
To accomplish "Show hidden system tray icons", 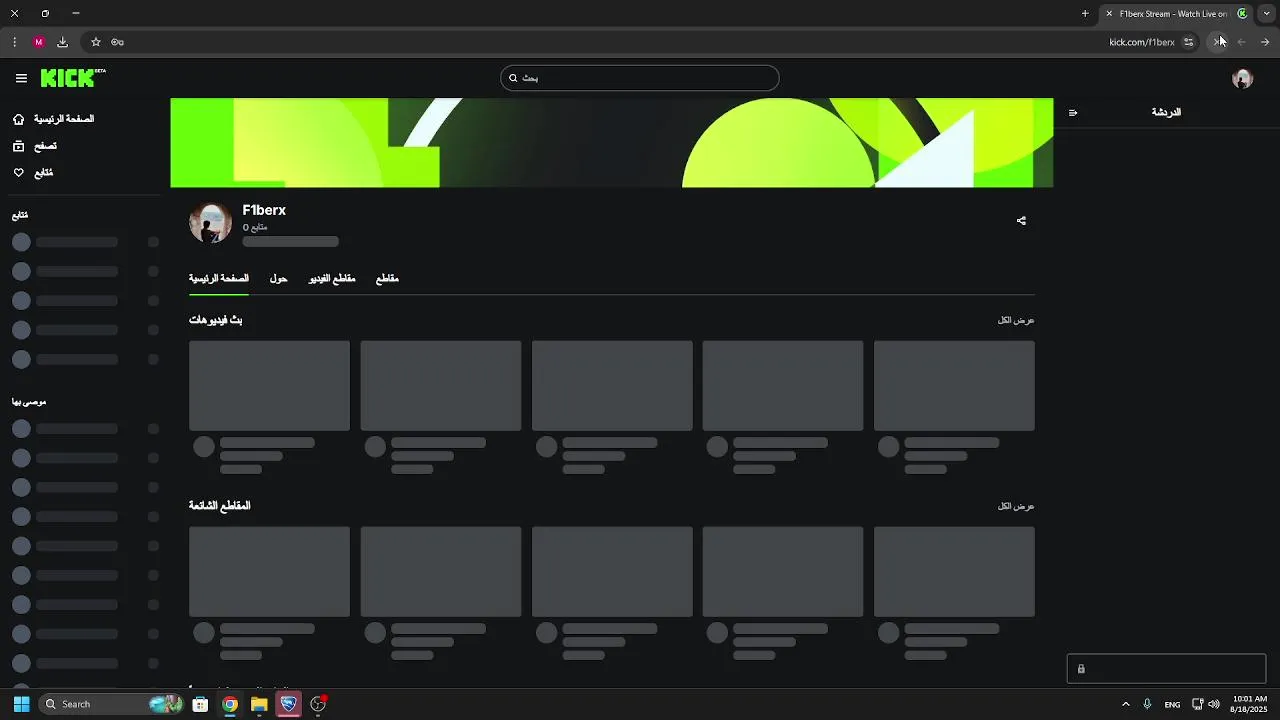I will click(1125, 704).
